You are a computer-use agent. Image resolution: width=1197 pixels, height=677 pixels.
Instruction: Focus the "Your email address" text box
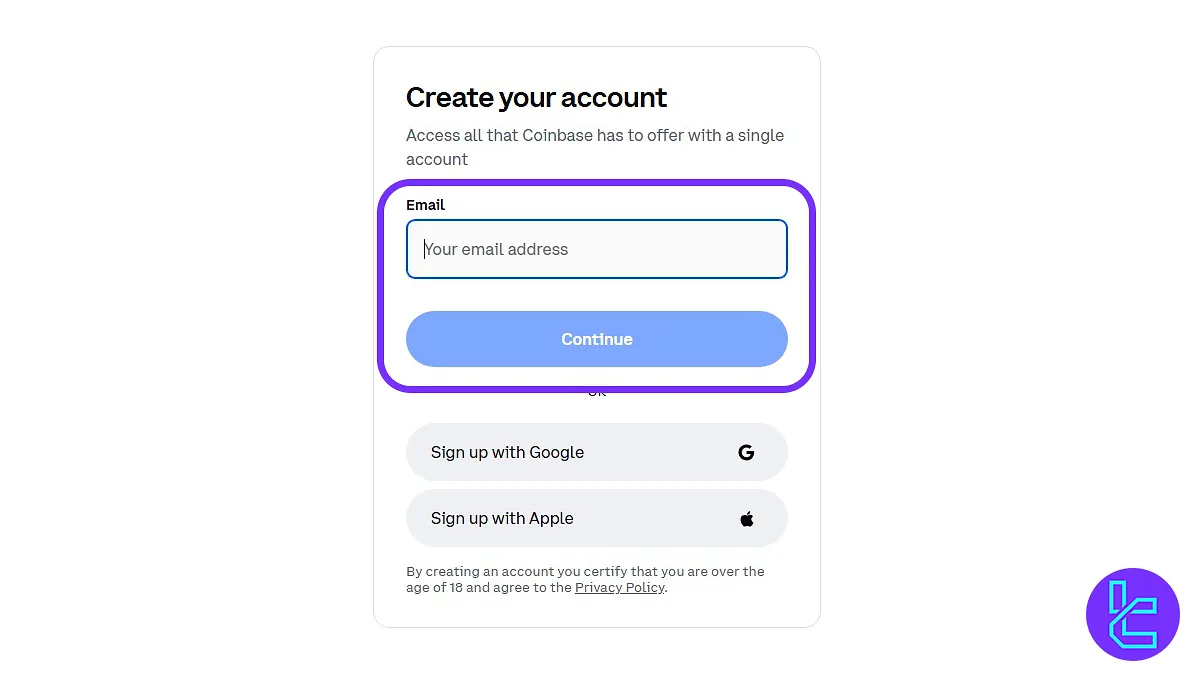(x=596, y=249)
